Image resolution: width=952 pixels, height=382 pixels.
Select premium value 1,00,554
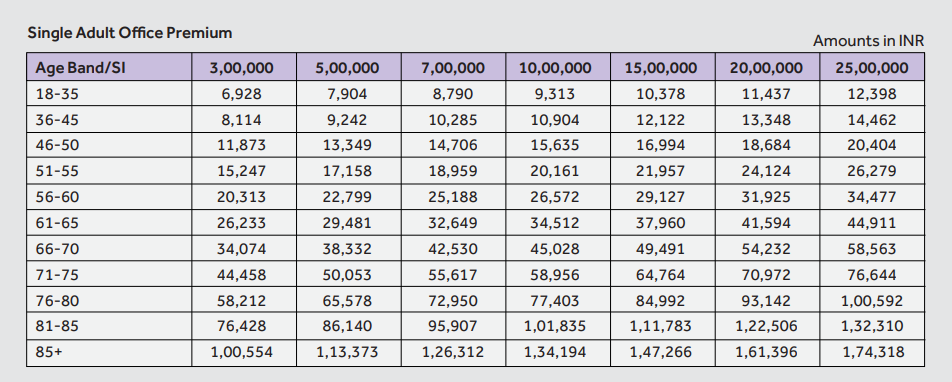coord(242,352)
